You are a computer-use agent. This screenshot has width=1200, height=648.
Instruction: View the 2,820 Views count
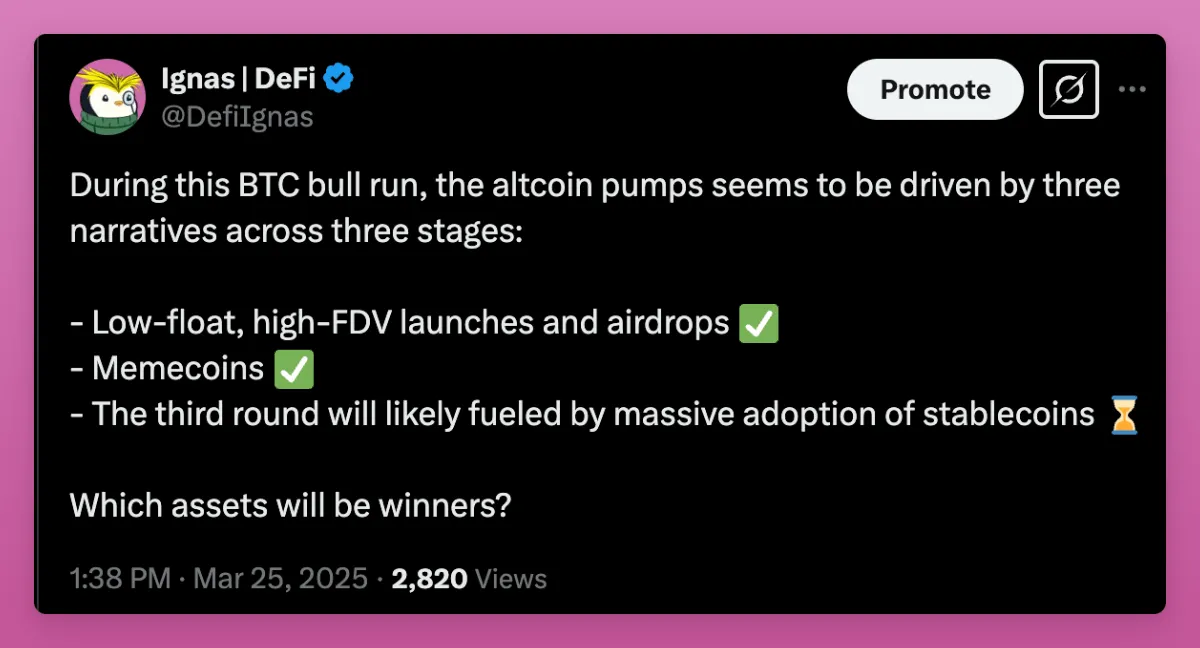pyautogui.click(x=469, y=578)
